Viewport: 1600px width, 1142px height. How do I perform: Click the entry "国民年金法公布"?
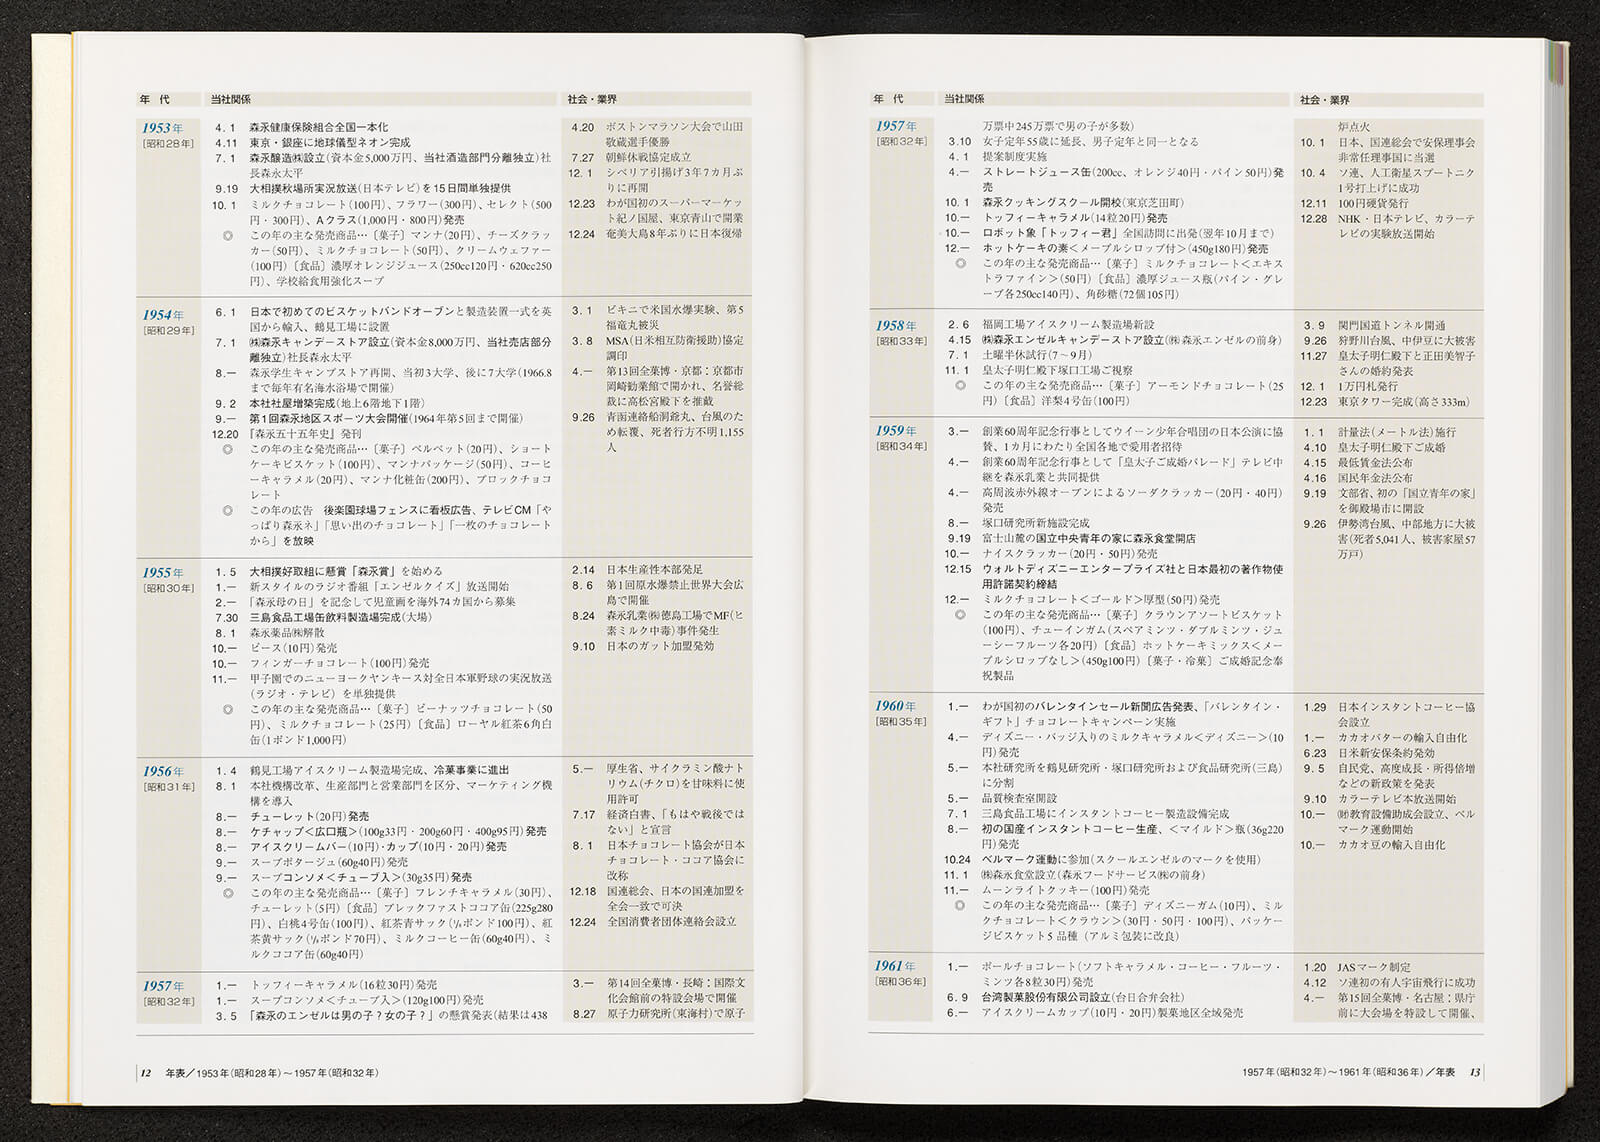point(1375,478)
